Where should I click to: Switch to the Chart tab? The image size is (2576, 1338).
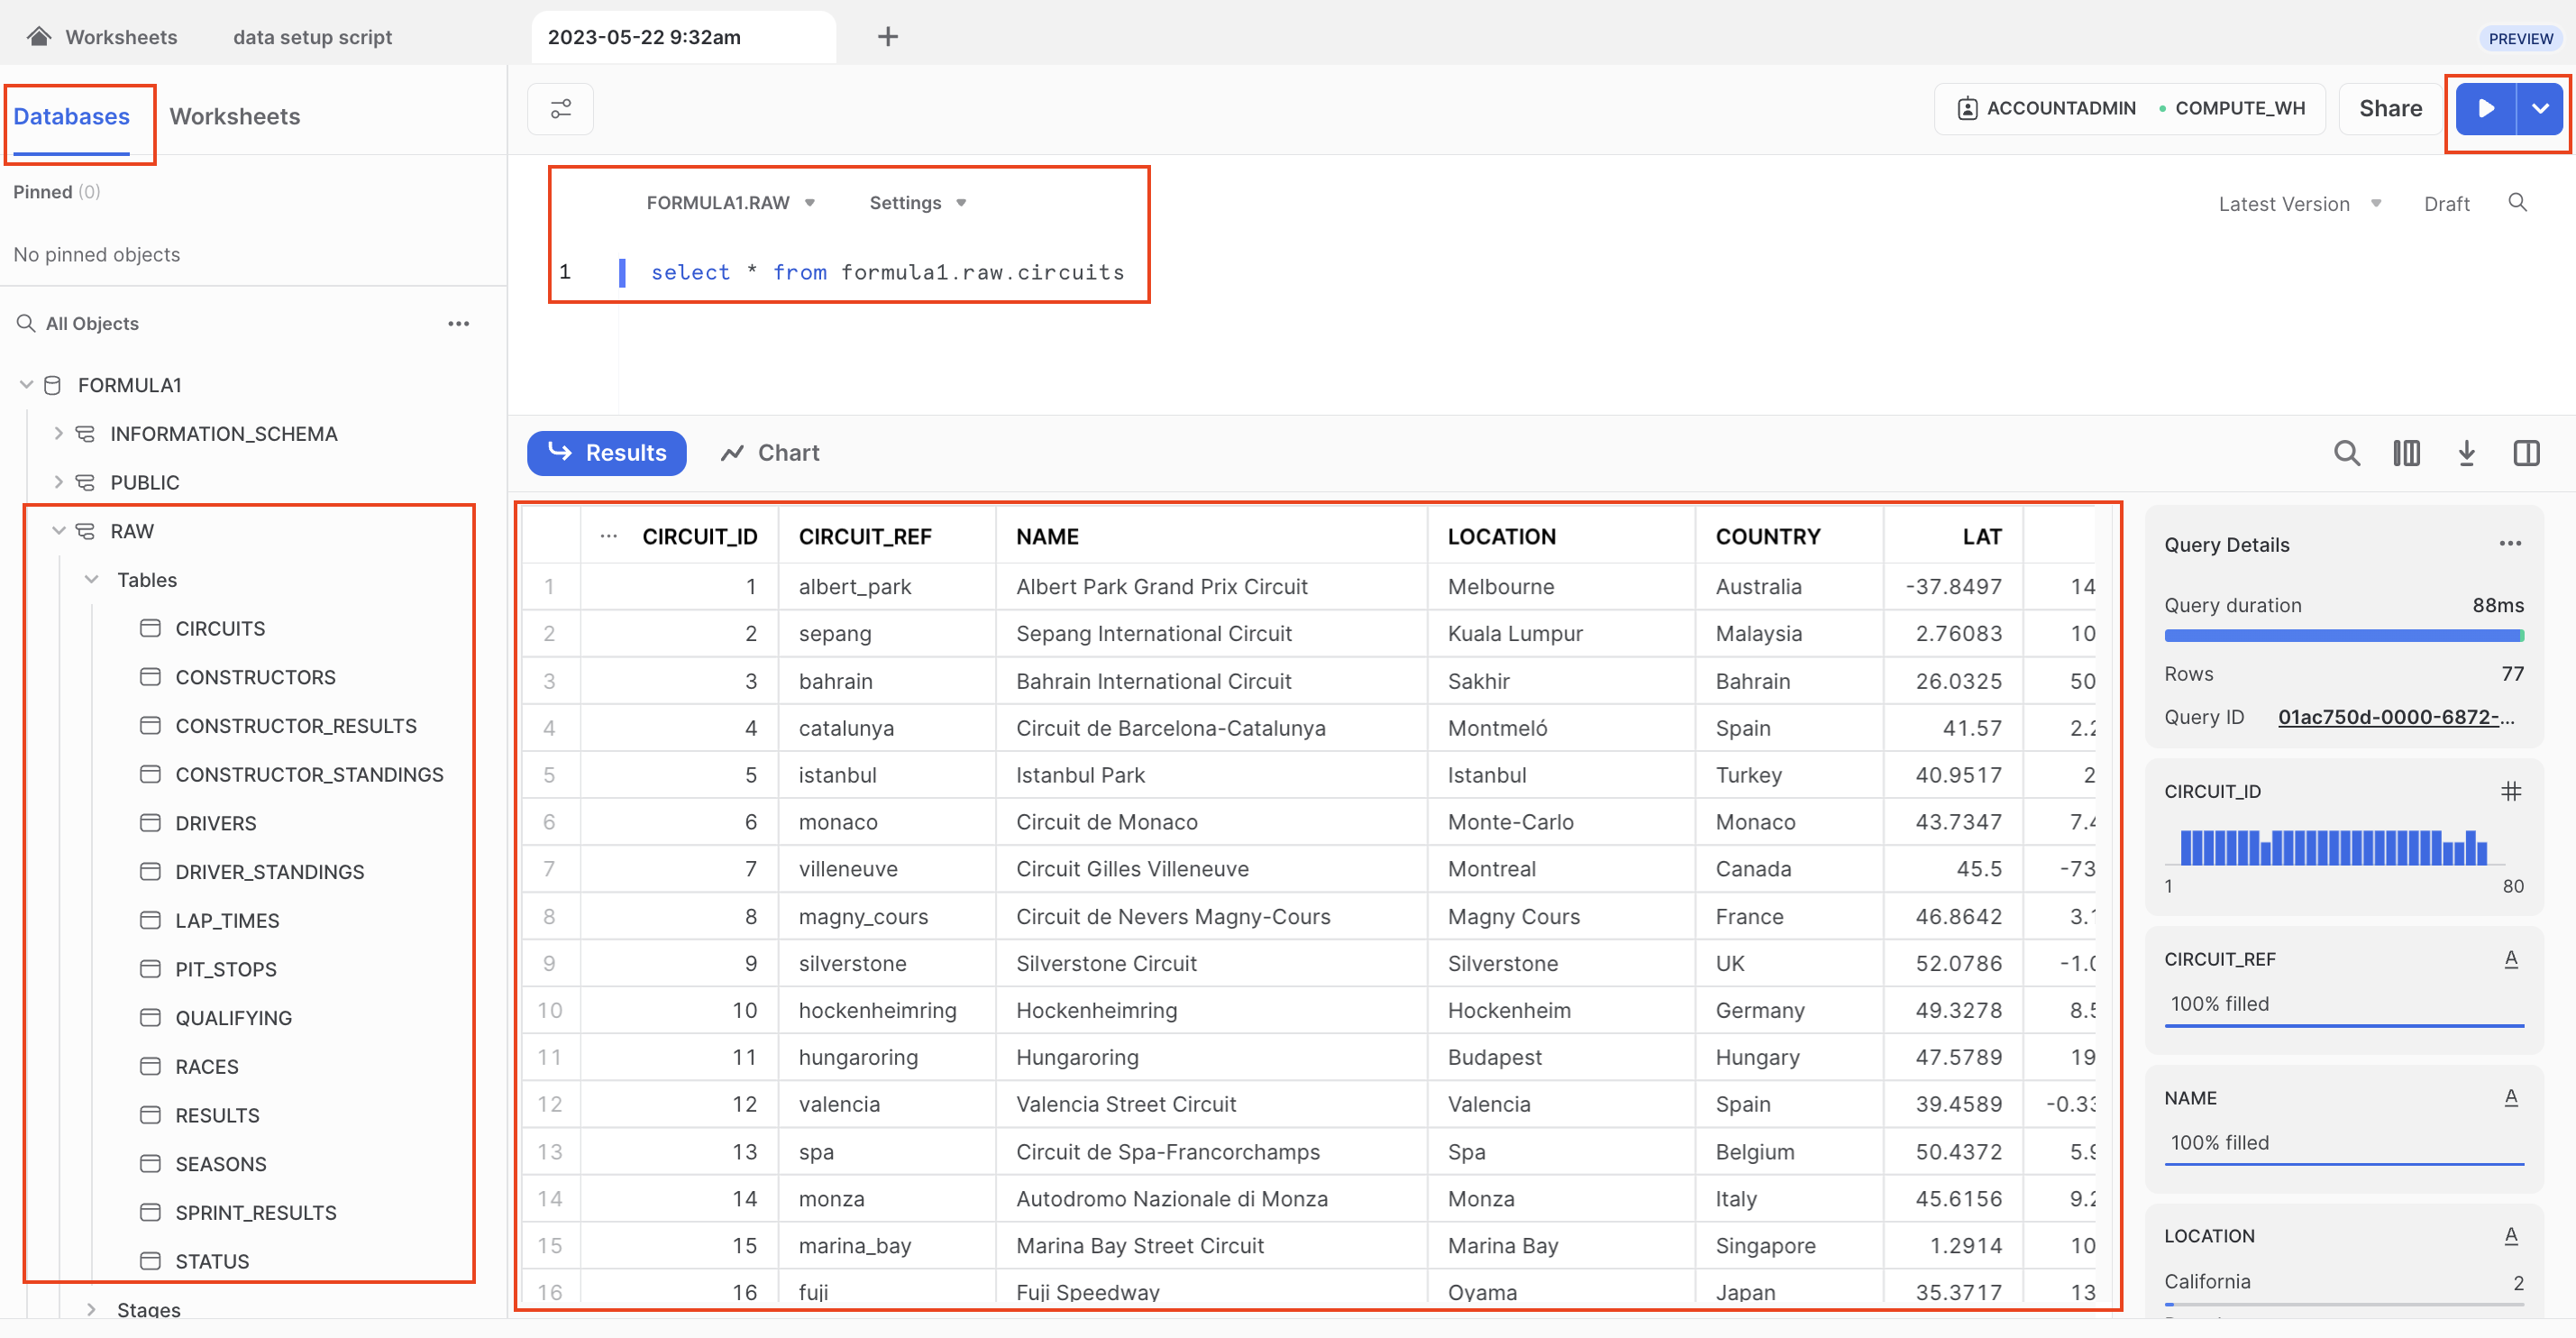click(770, 453)
